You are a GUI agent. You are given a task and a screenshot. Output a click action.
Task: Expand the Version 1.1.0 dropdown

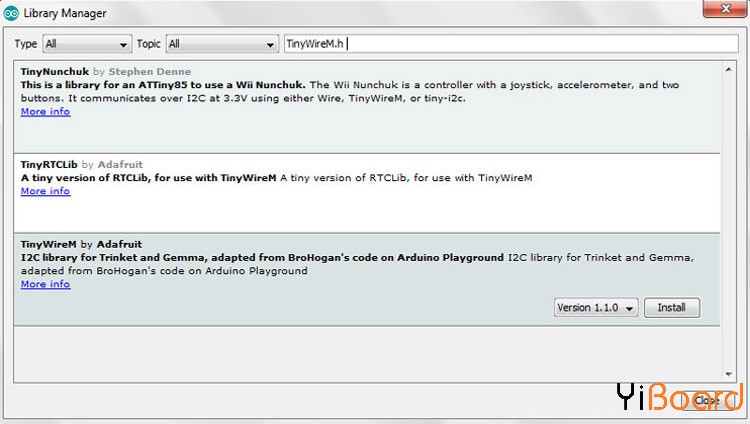[x=596, y=308]
